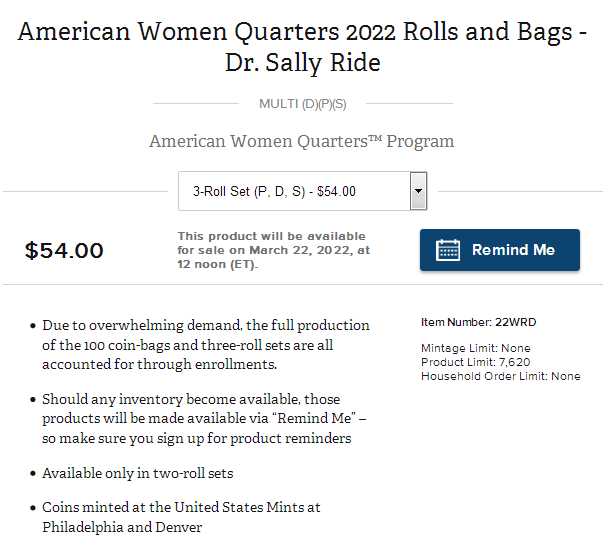Image resolution: width=613 pixels, height=558 pixels.
Task: Open American Women Quarters Program subtitle
Action: tap(302, 141)
